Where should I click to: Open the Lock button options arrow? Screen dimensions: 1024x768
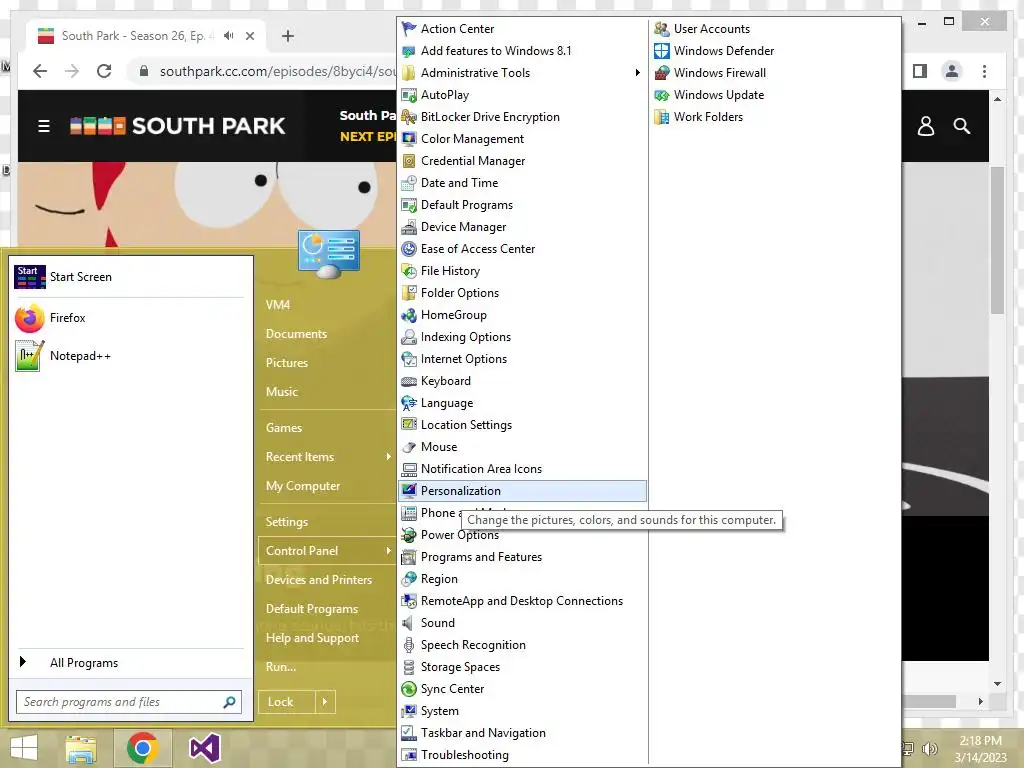coord(325,702)
